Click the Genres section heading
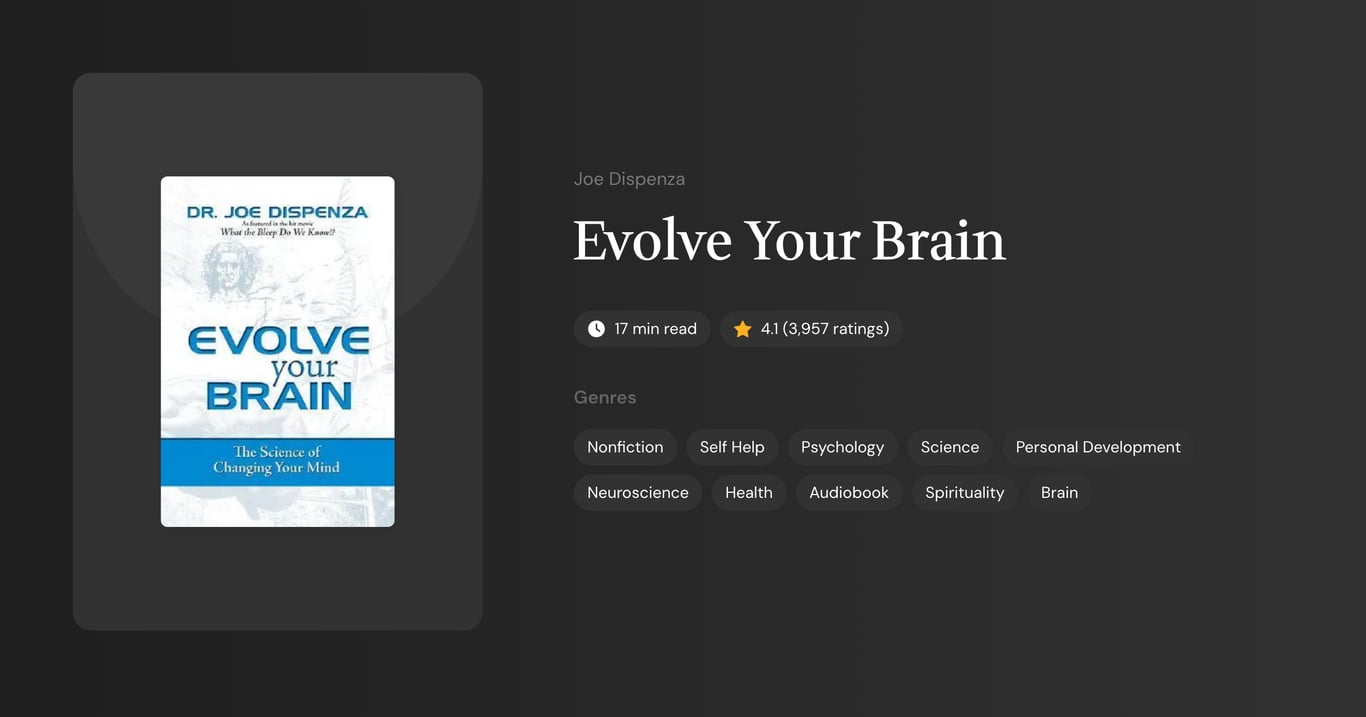 tap(605, 397)
